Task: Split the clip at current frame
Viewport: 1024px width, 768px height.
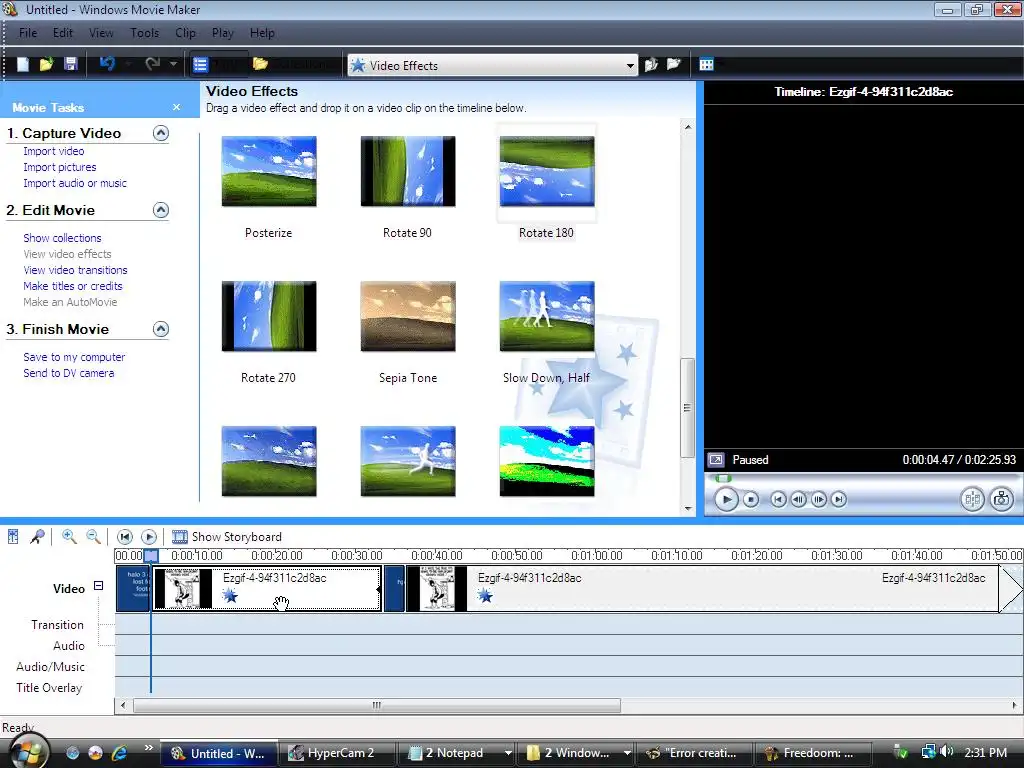Action: click(972, 500)
